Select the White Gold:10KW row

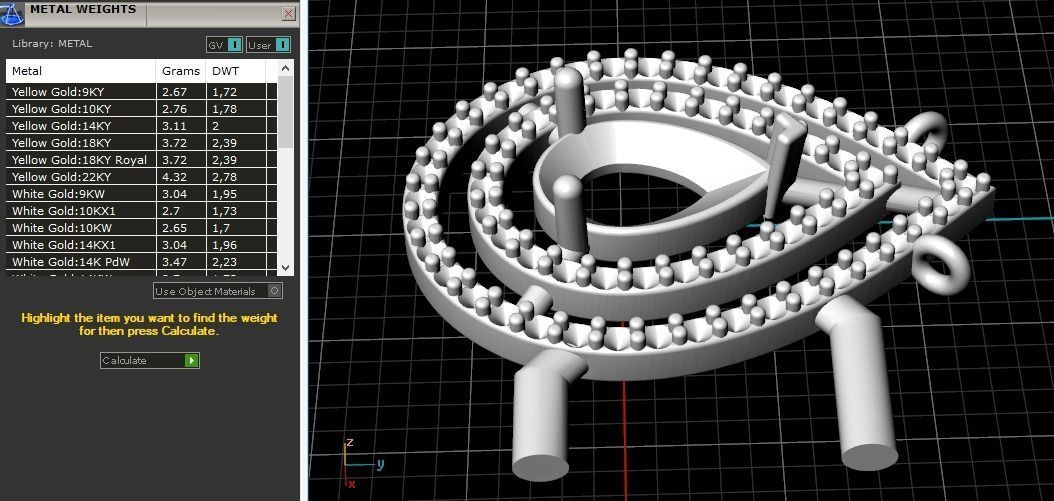pyautogui.click(x=141, y=228)
